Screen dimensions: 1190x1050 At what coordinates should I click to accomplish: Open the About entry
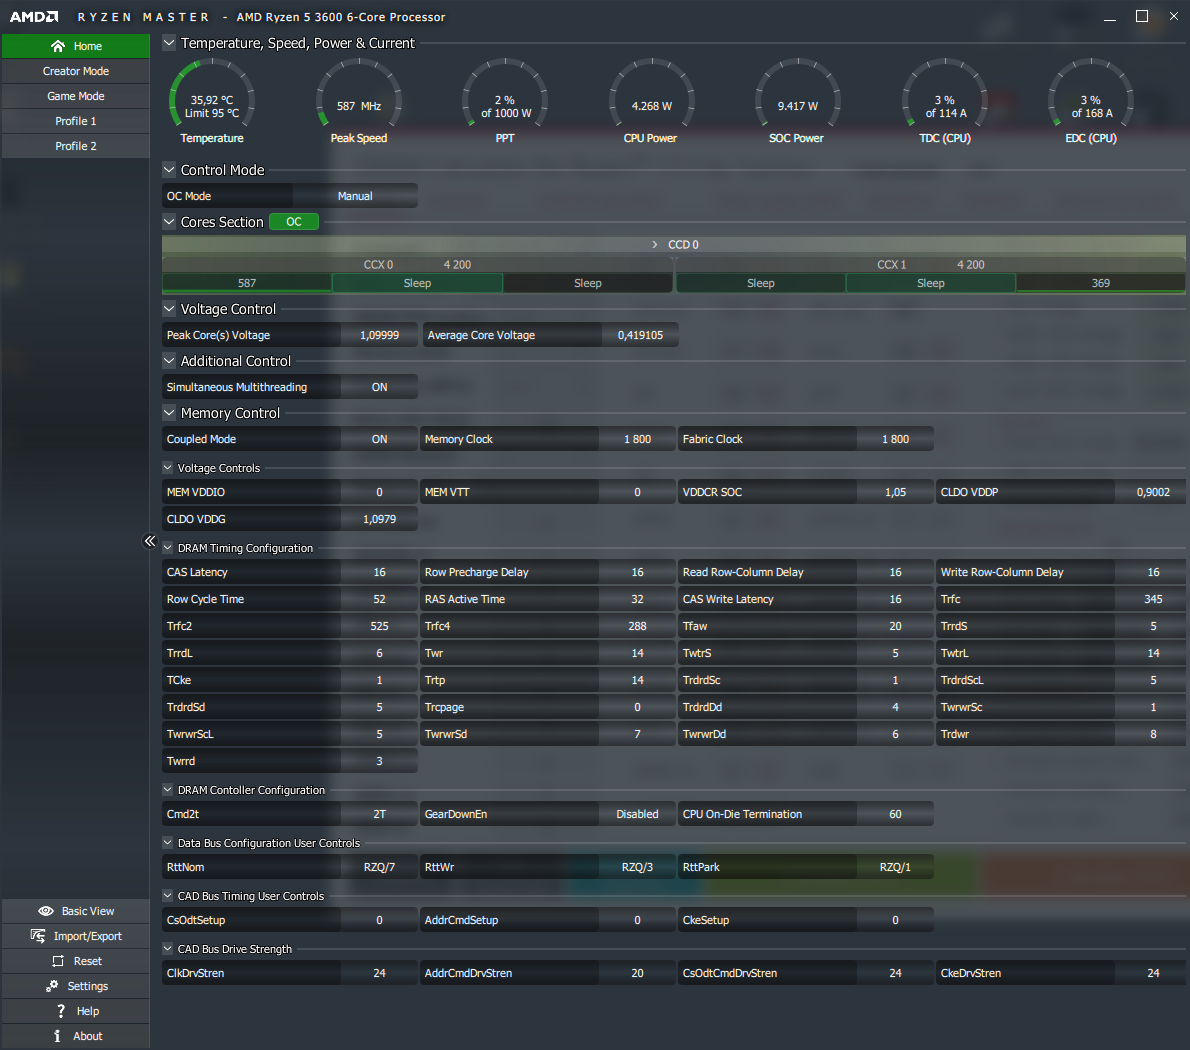[76, 1036]
